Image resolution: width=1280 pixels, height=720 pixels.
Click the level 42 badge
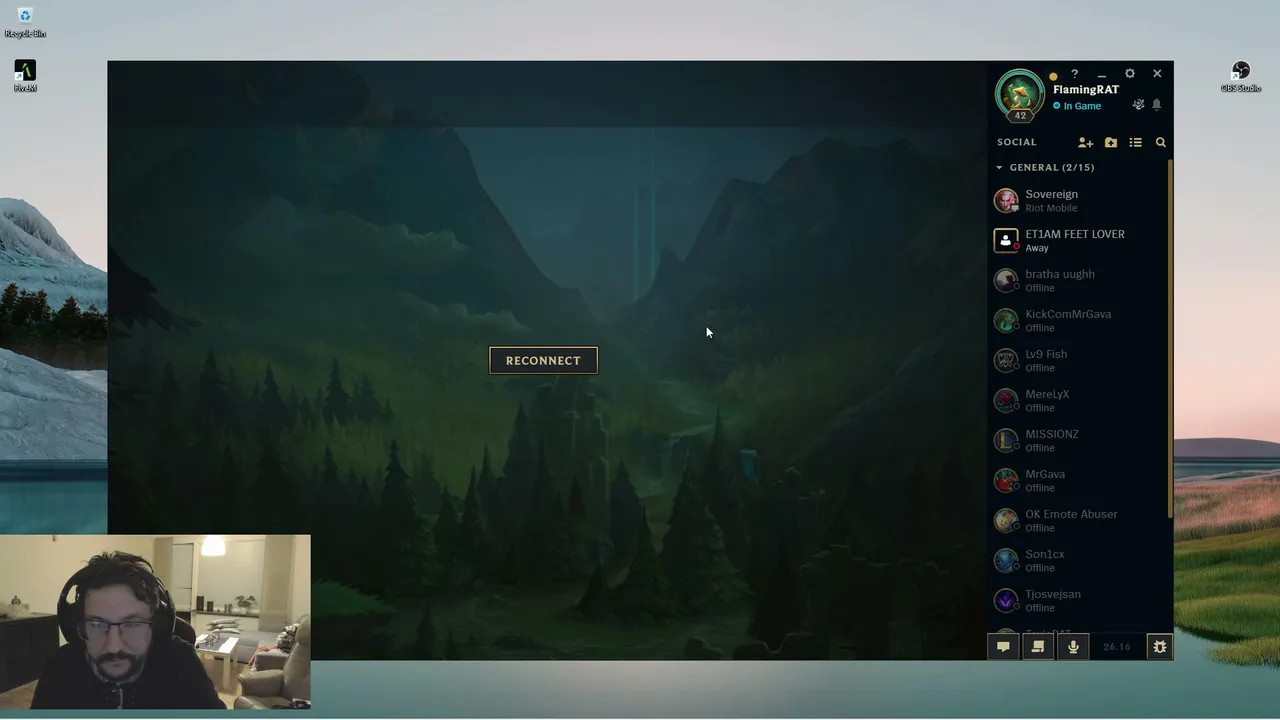pyautogui.click(x=1020, y=115)
